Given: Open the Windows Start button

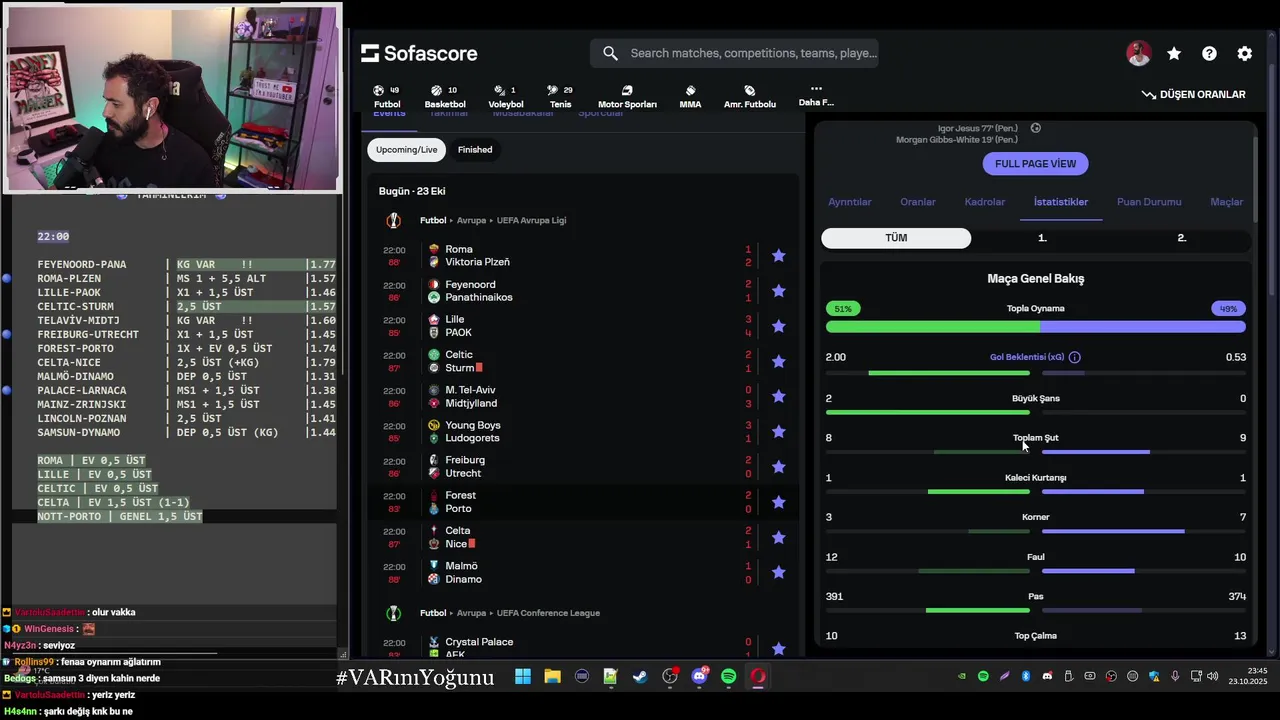Looking at the screenshot, I should click(523, 677).
